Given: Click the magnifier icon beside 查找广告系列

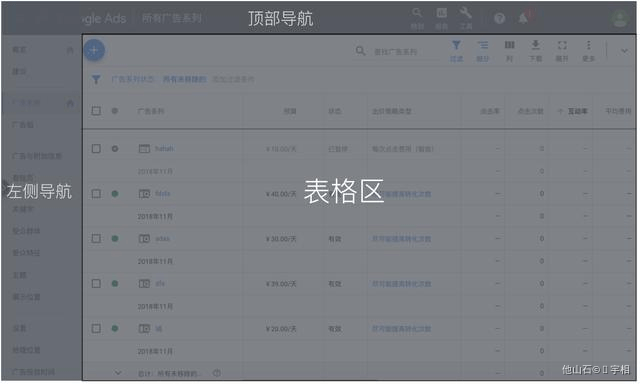Looking at the screenshot, I should [x=360, y=51].
